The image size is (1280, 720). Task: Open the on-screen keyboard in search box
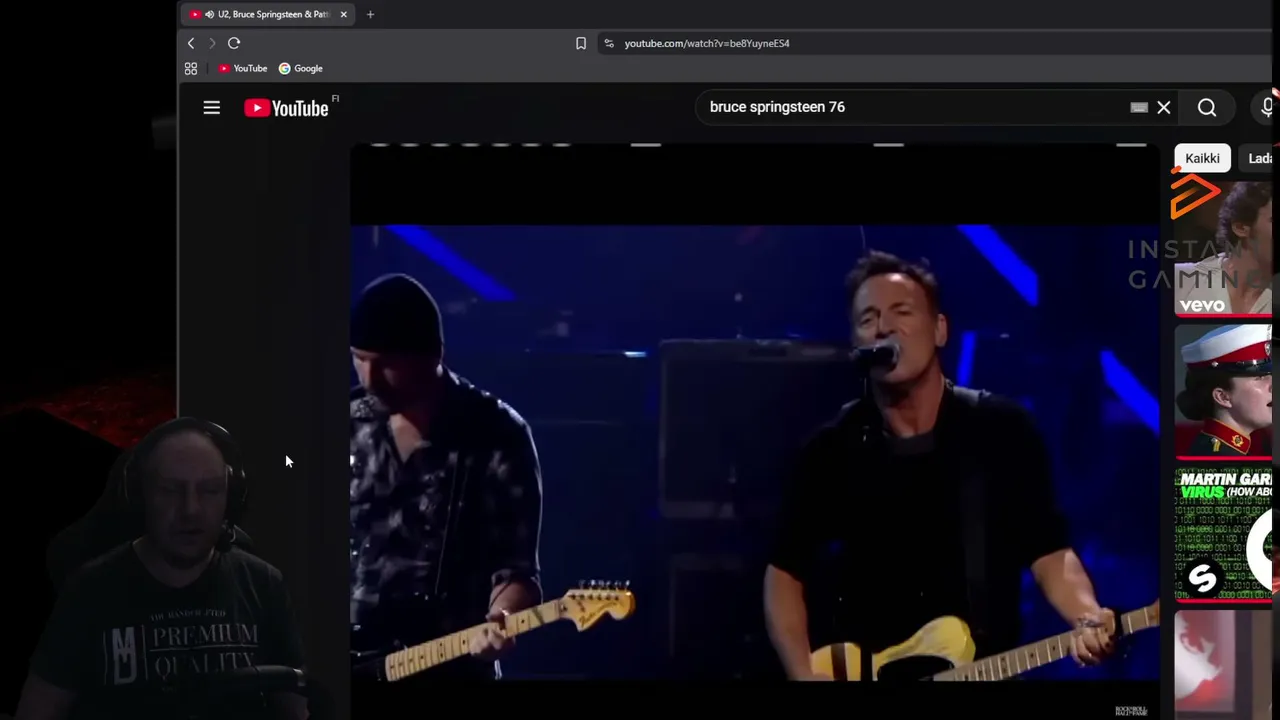tap(1139, 107)
